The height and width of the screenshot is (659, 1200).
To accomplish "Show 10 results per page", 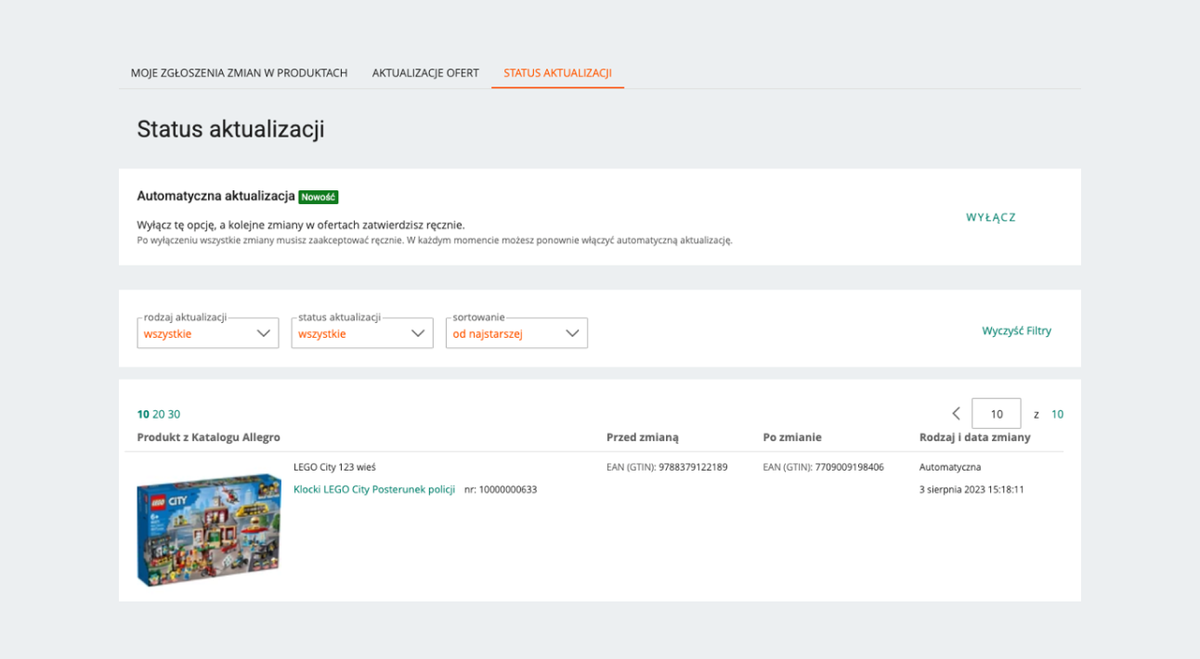I will (143, 414).
